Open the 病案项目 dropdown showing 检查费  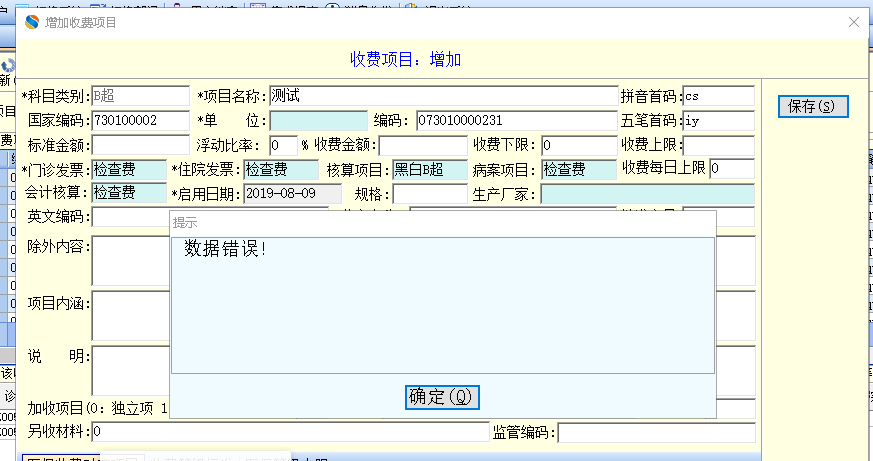tap(579, 169)
